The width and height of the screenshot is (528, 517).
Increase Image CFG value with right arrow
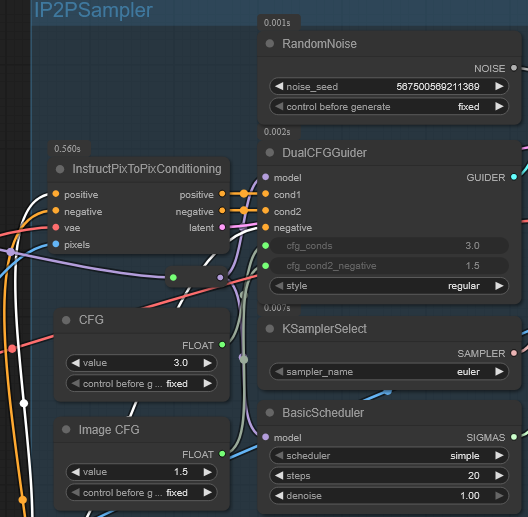coord(208,472)
